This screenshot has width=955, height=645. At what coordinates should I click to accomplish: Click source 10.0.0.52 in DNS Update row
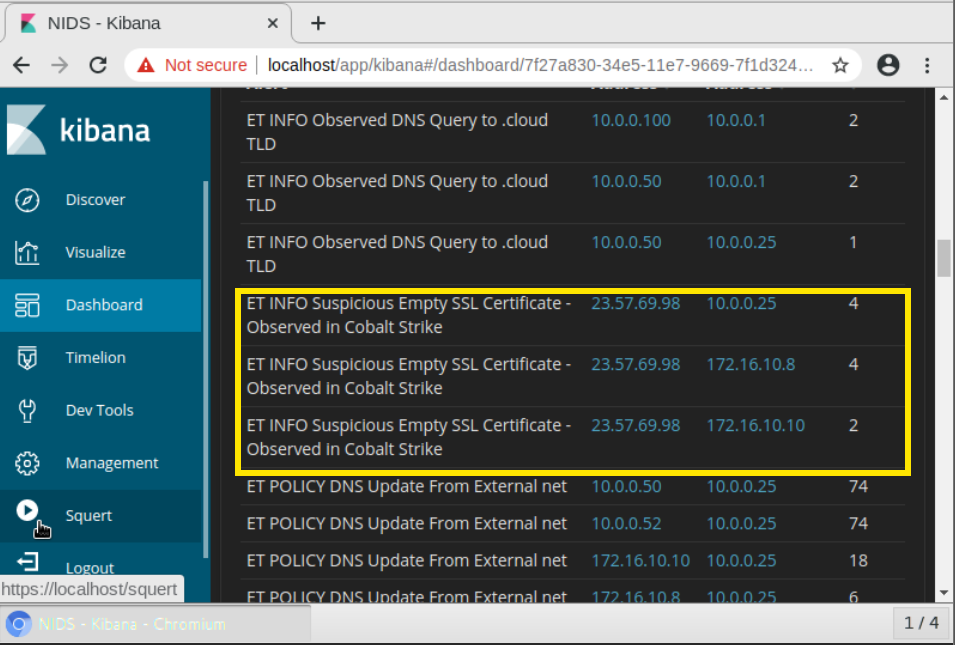tap(626, 524)
